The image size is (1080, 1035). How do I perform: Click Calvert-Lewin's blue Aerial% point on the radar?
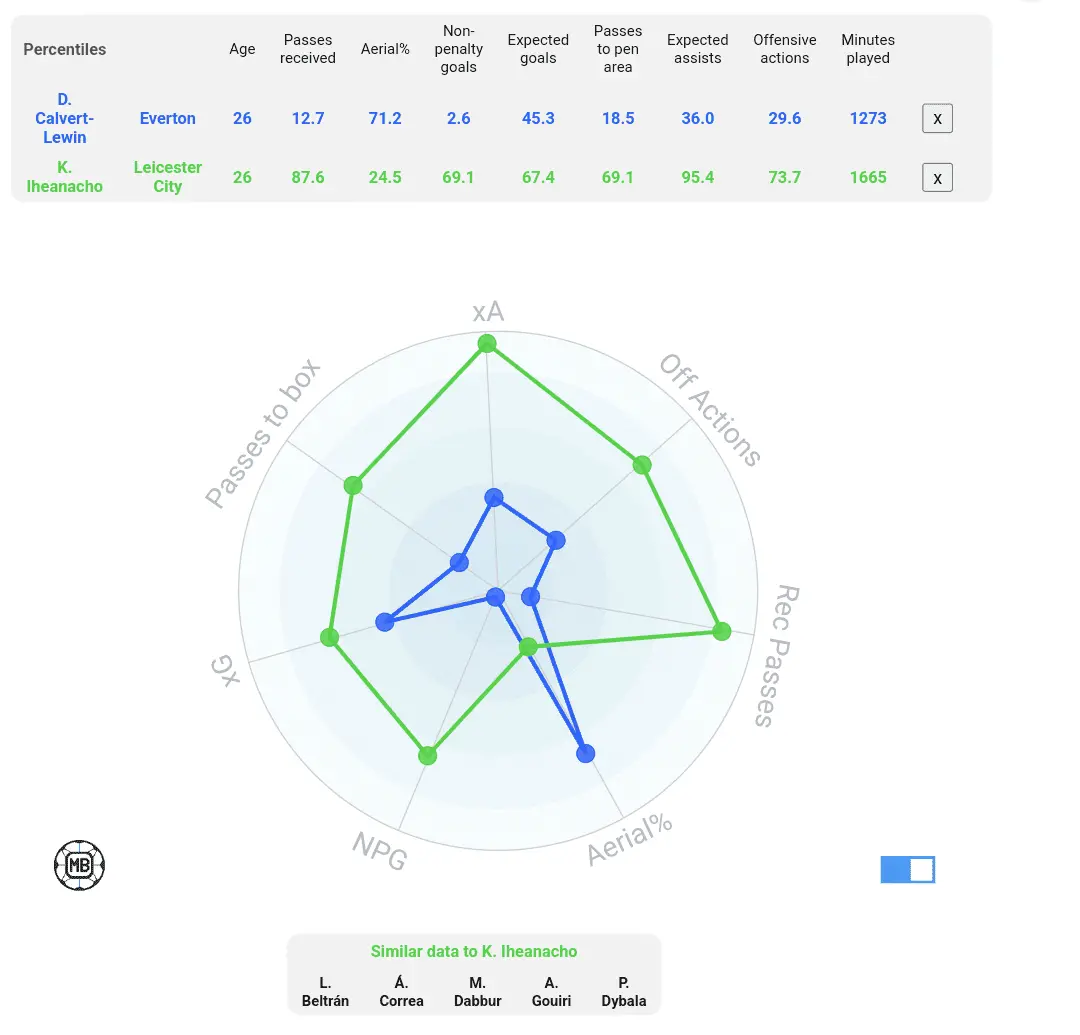tap(586, 753)
